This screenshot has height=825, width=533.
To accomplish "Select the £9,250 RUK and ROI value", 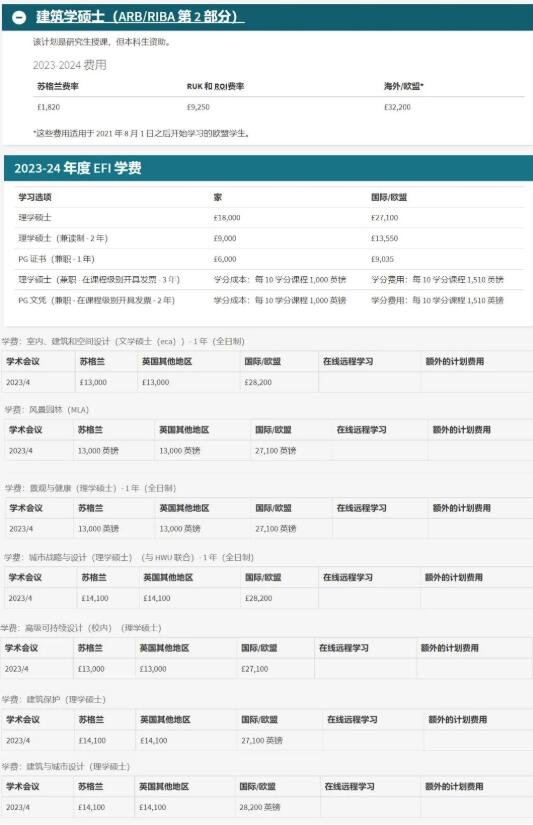I will click(x=198, y=107).
